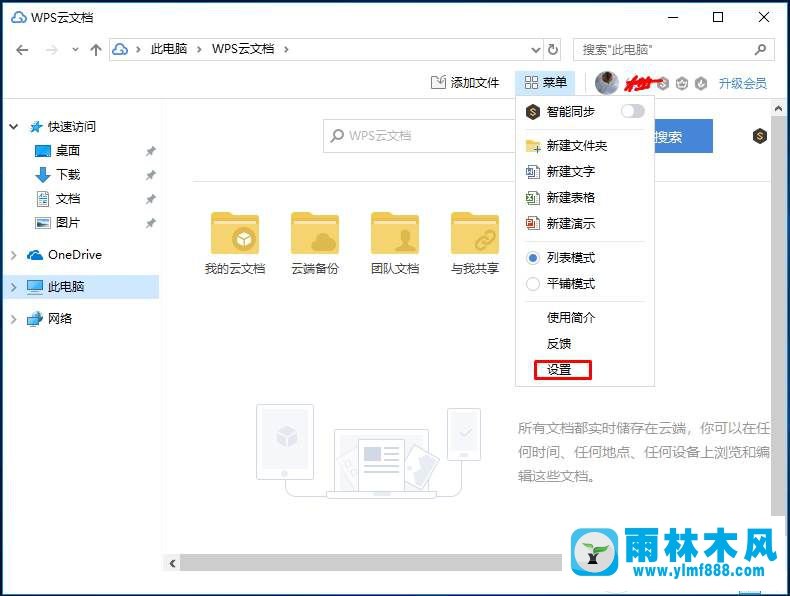The height and width of the screenshot is (596, 790).
Task: Click the horizontal scrollbar left arrow
Action: 172,563
